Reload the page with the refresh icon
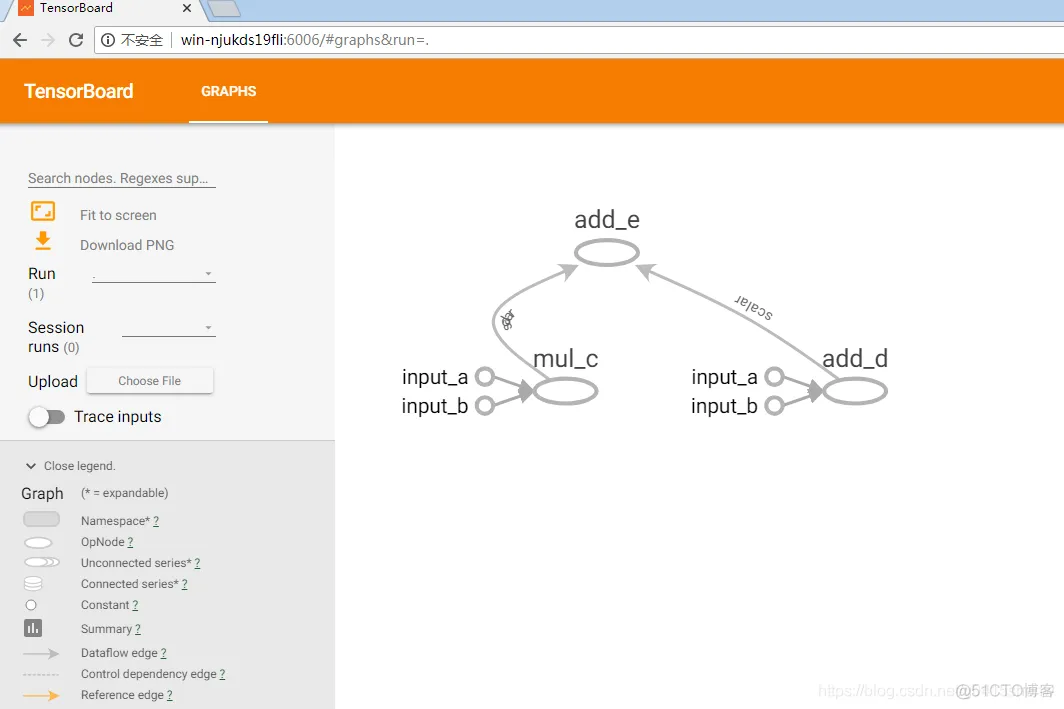The image size is (1064, 709). point(76,40)
